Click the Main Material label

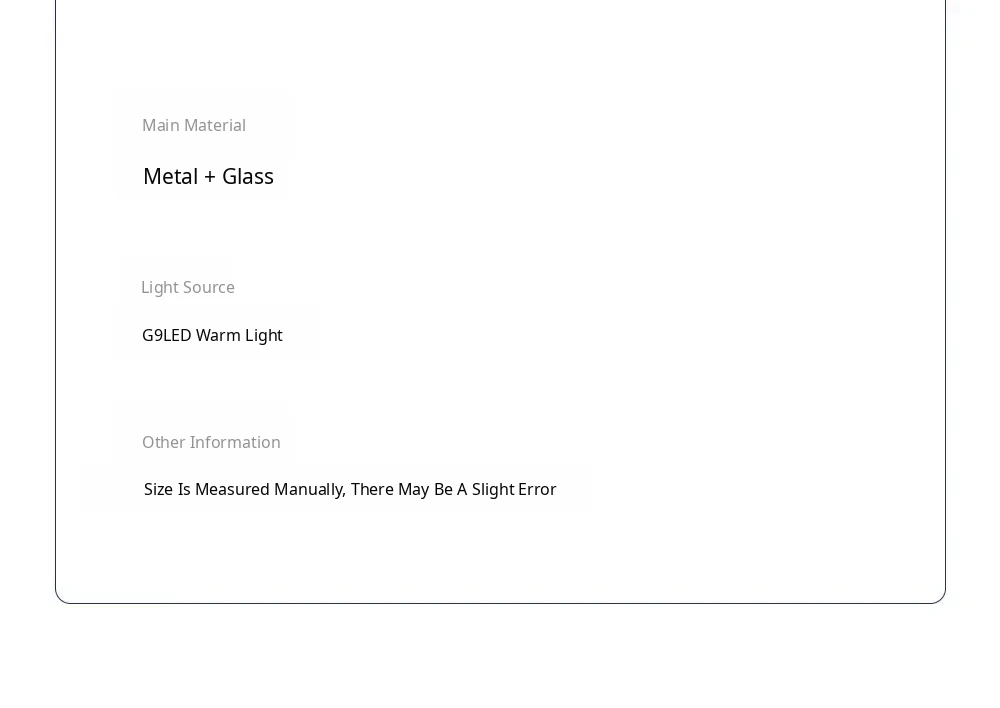(194, 125)
